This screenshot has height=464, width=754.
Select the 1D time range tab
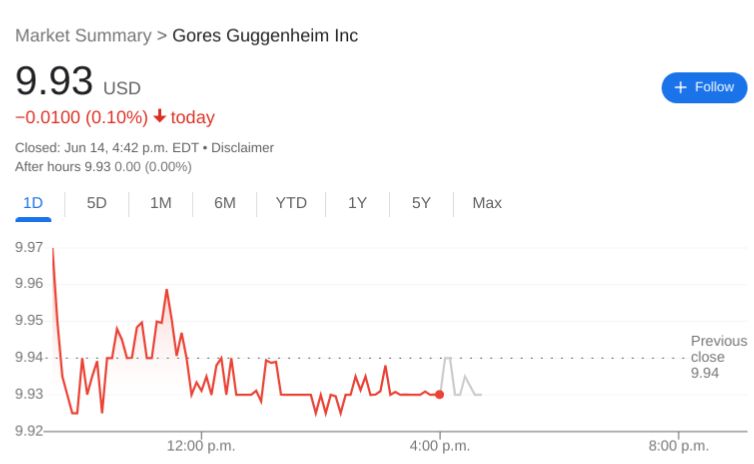coord(33,203)
